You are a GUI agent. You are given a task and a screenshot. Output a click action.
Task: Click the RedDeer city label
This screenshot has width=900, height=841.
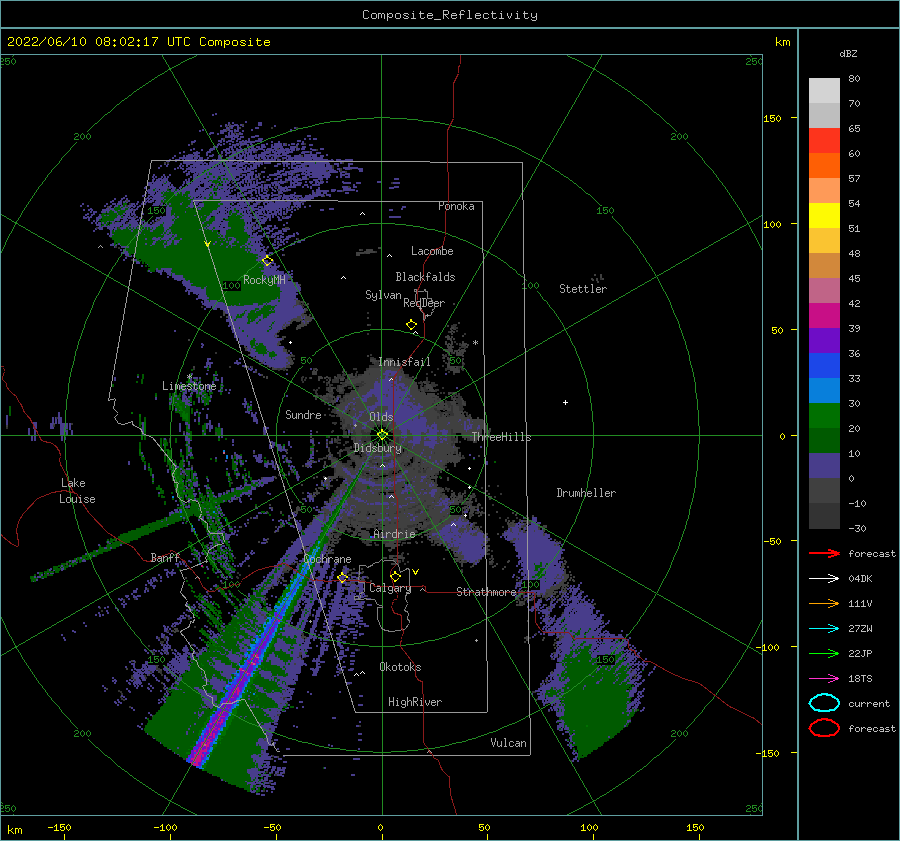coord(424,303)
